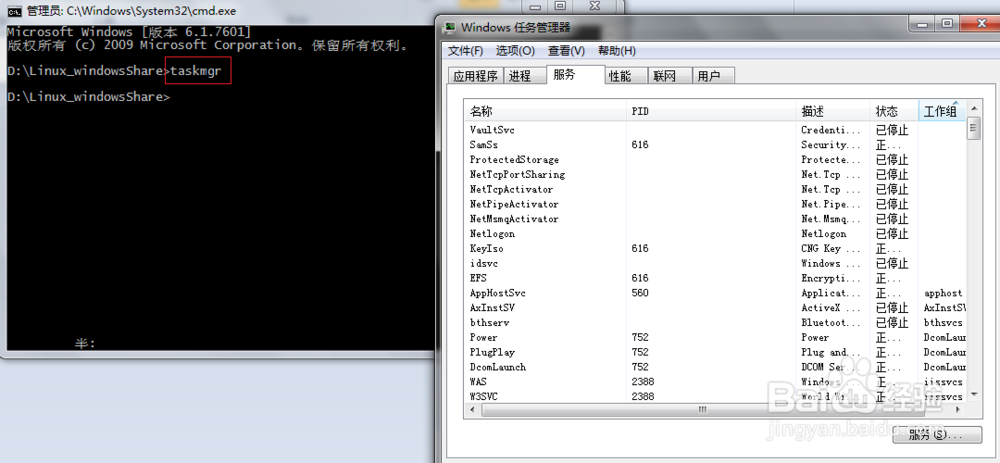Screen dimensions: 1000x463
Task: Open the 帮助(H) menu
Action: click(x=617, y=51)
